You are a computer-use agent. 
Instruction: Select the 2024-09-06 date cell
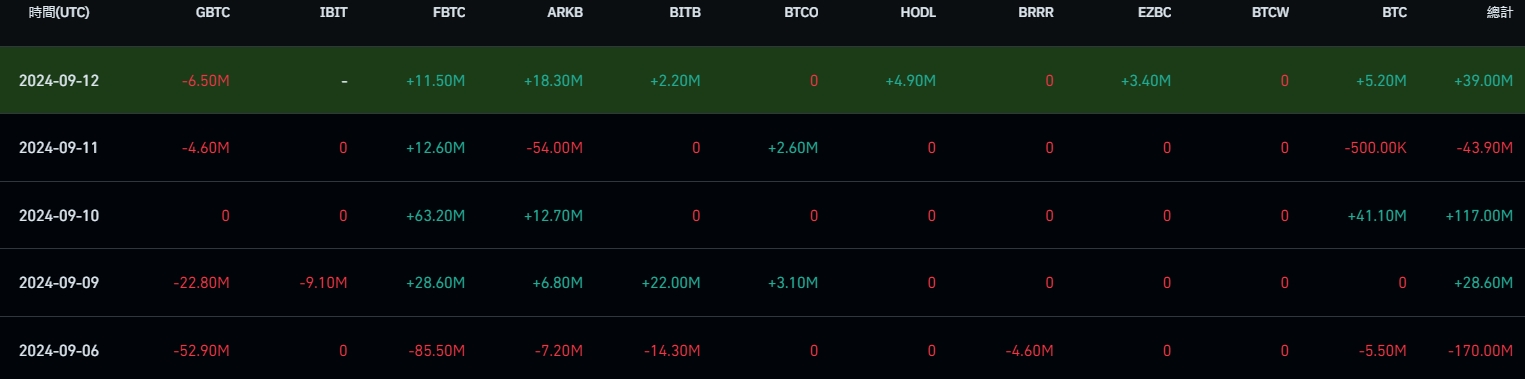coord(59,352)
